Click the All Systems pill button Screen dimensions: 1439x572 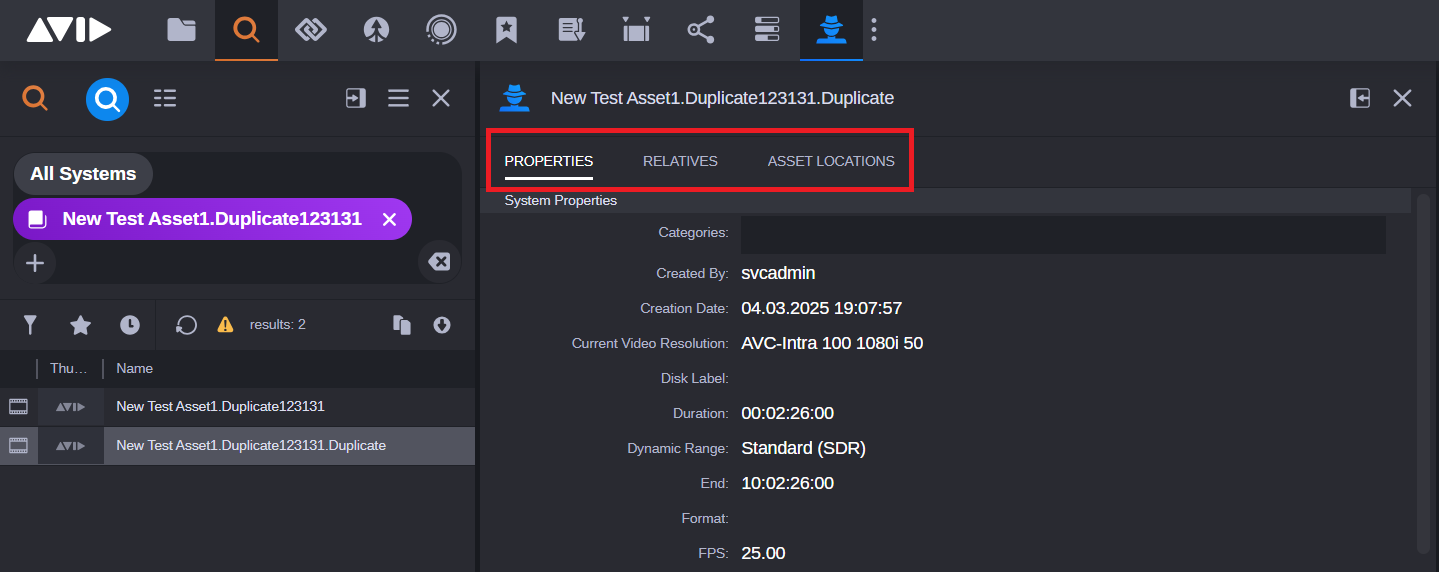[83, 174]
